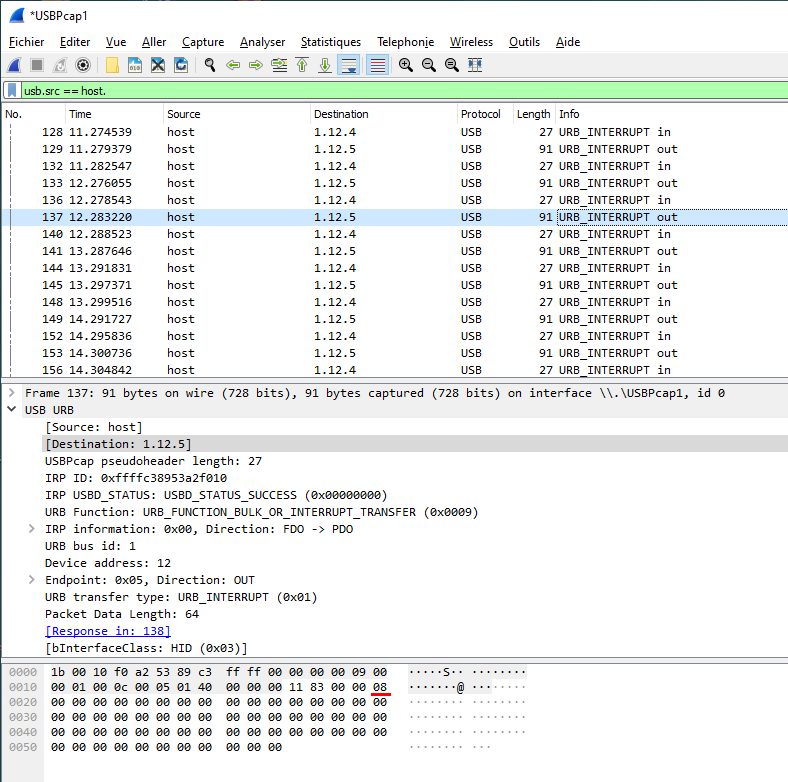Go to the previous packet arrow

click(x=233, y=65)
